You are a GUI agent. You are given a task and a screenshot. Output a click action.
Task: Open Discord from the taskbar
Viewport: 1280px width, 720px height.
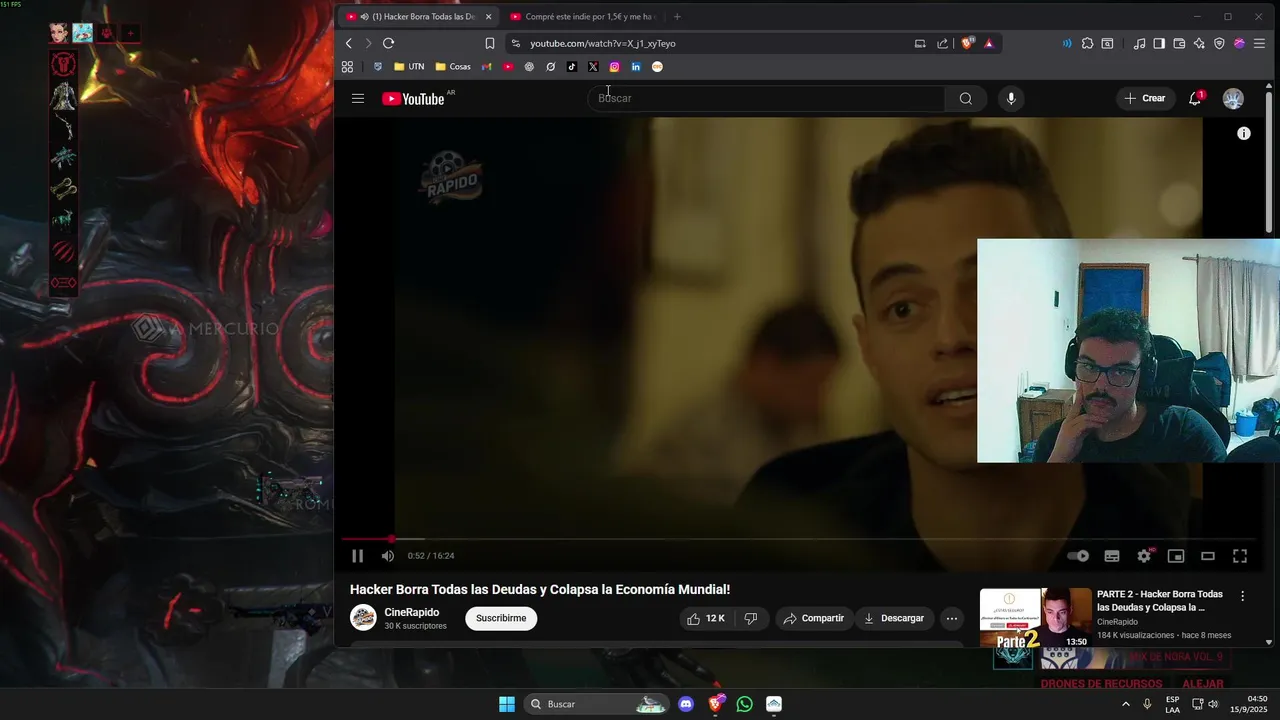686,704
